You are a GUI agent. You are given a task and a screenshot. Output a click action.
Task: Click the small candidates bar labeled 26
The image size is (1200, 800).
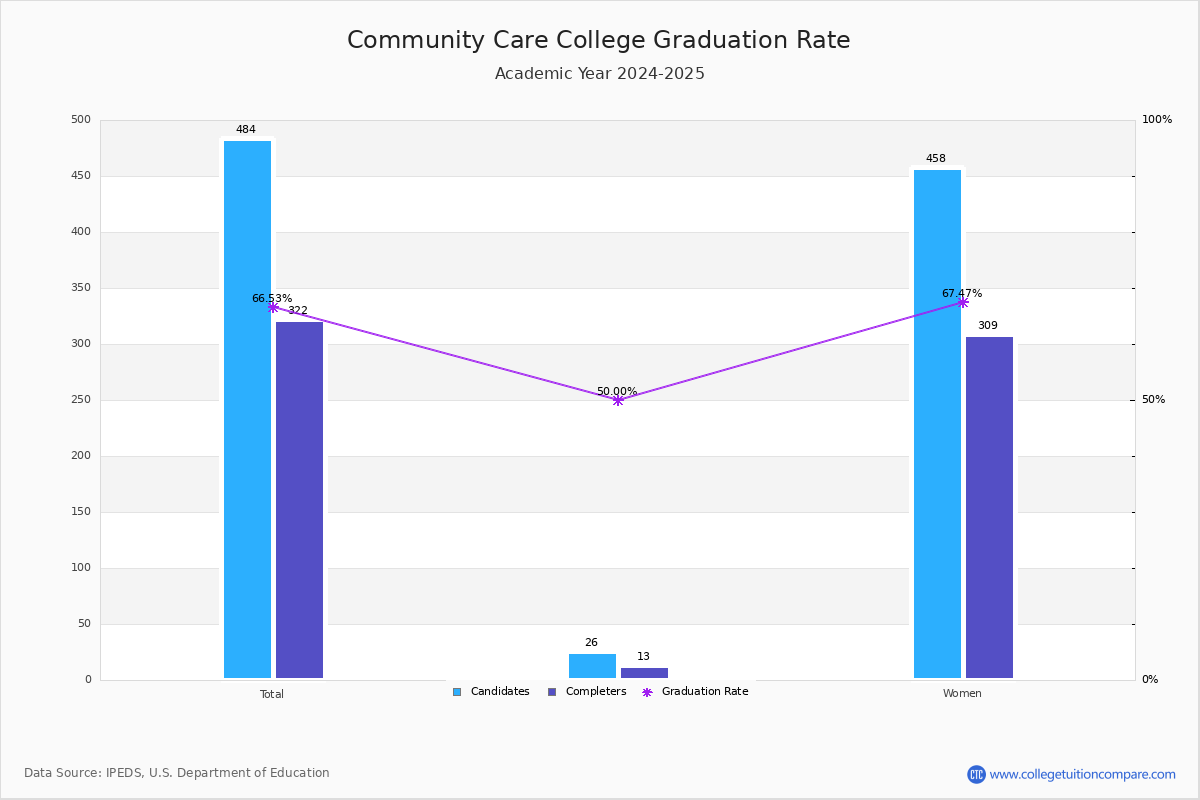point(592,666)
